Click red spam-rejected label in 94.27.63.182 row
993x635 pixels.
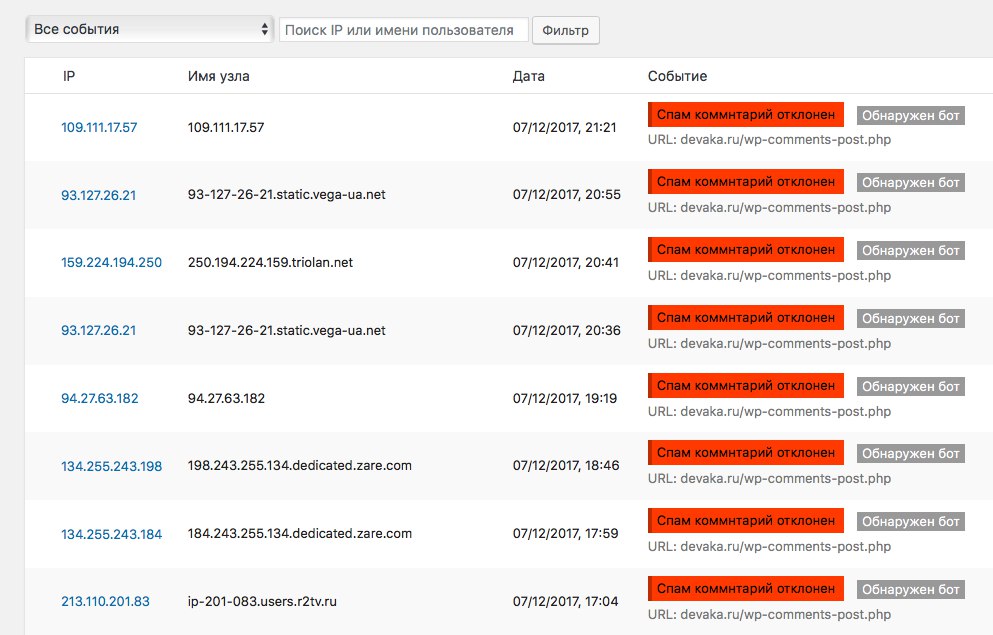tap(745, 385)
